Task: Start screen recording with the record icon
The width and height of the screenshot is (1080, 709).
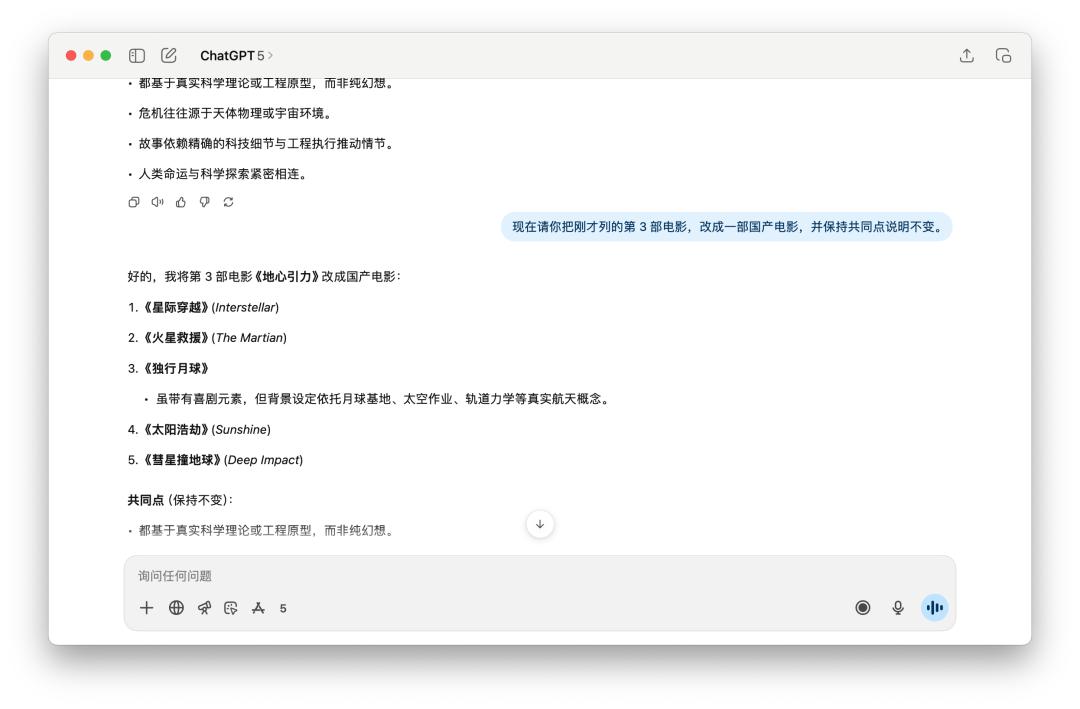Action: [x=862, y=608]
